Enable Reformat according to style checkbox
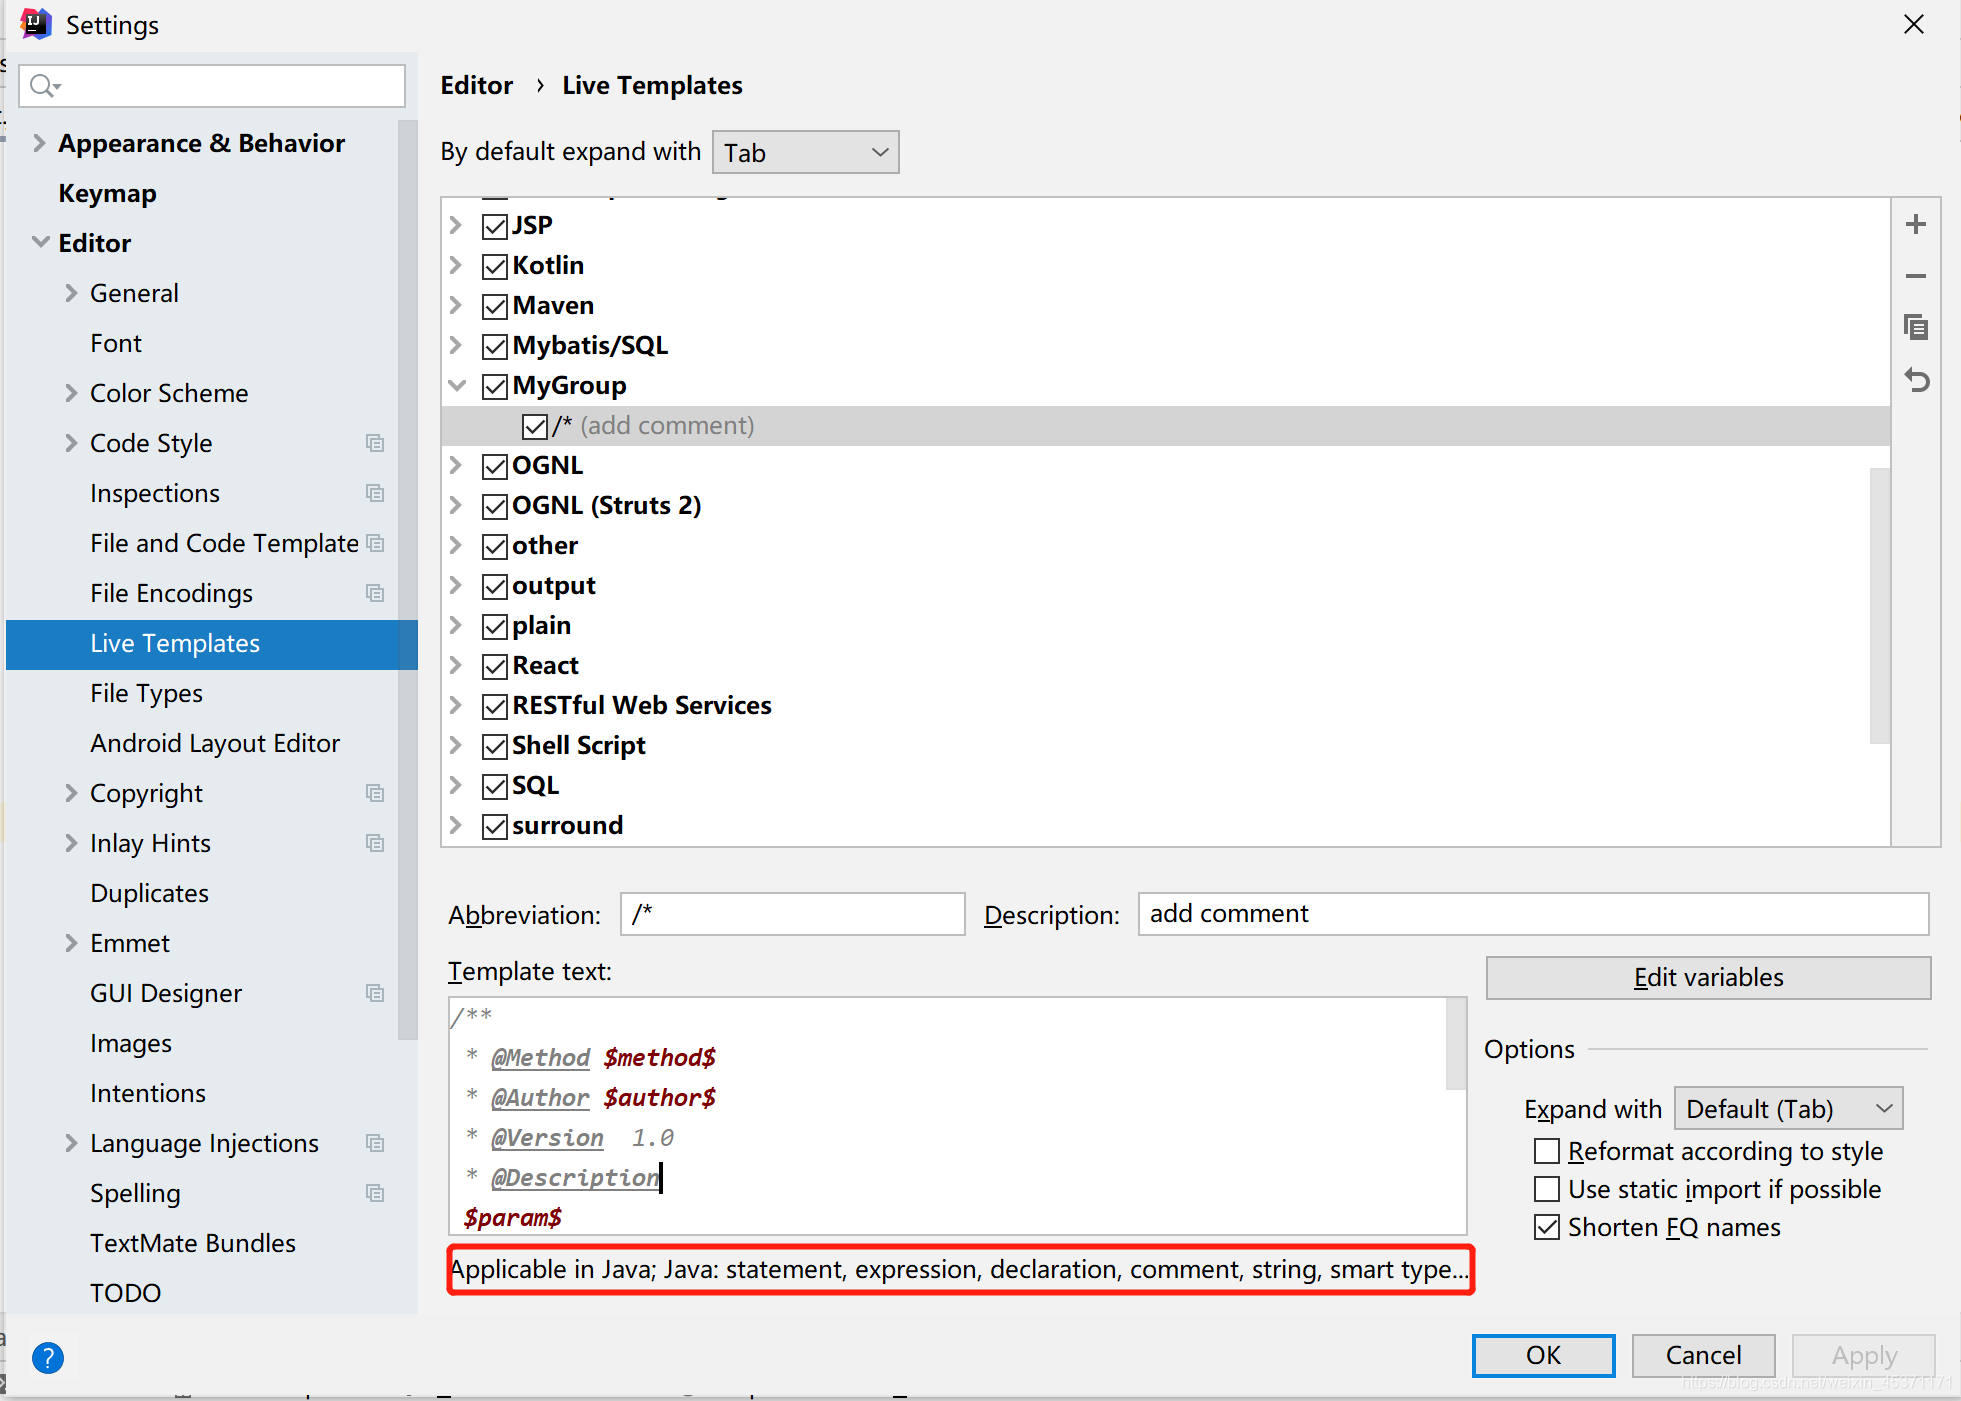The height and width of the screenshot is (1401, 1961). tap(1547, 1151)
